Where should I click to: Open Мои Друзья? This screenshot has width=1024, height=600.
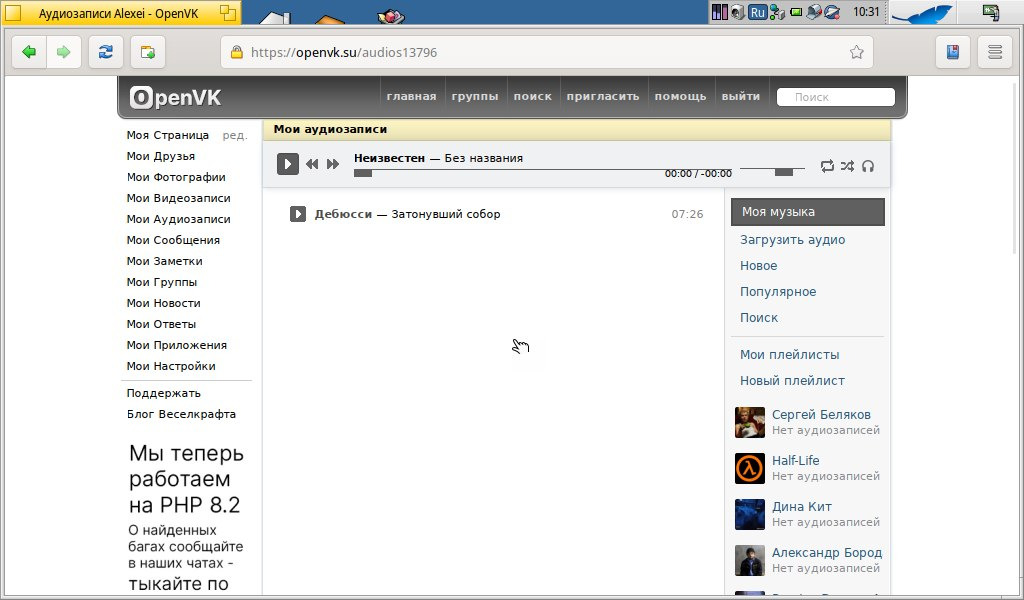[161, 156]
